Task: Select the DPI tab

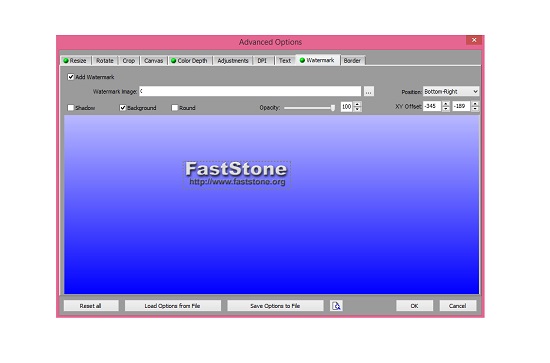Action: point(263,61)
